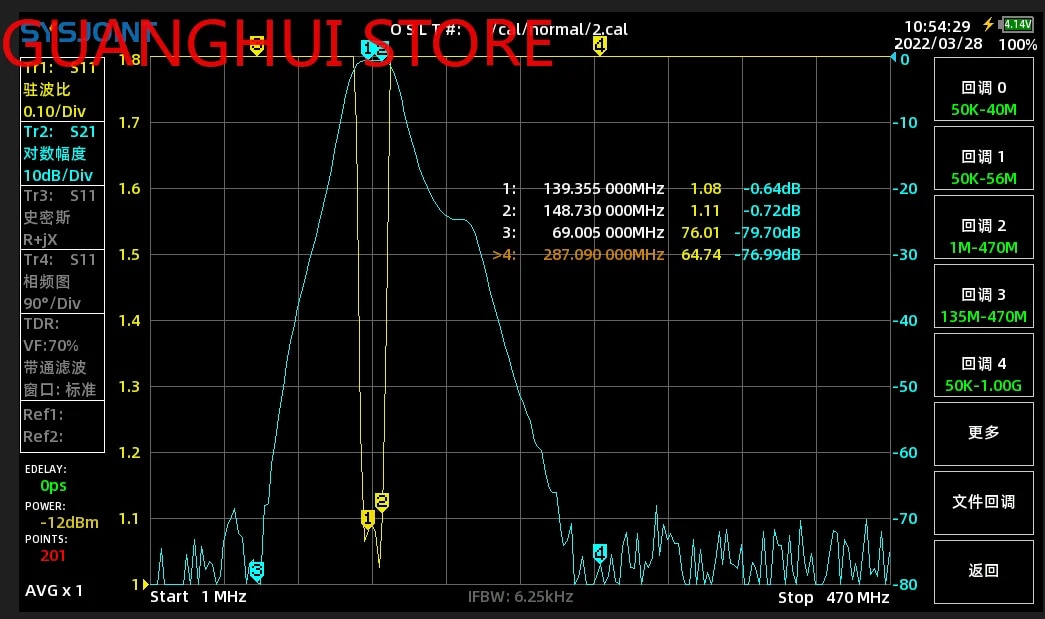
Task: Enable the Tr3 S11 Smith trace
Action: (62, 217)
